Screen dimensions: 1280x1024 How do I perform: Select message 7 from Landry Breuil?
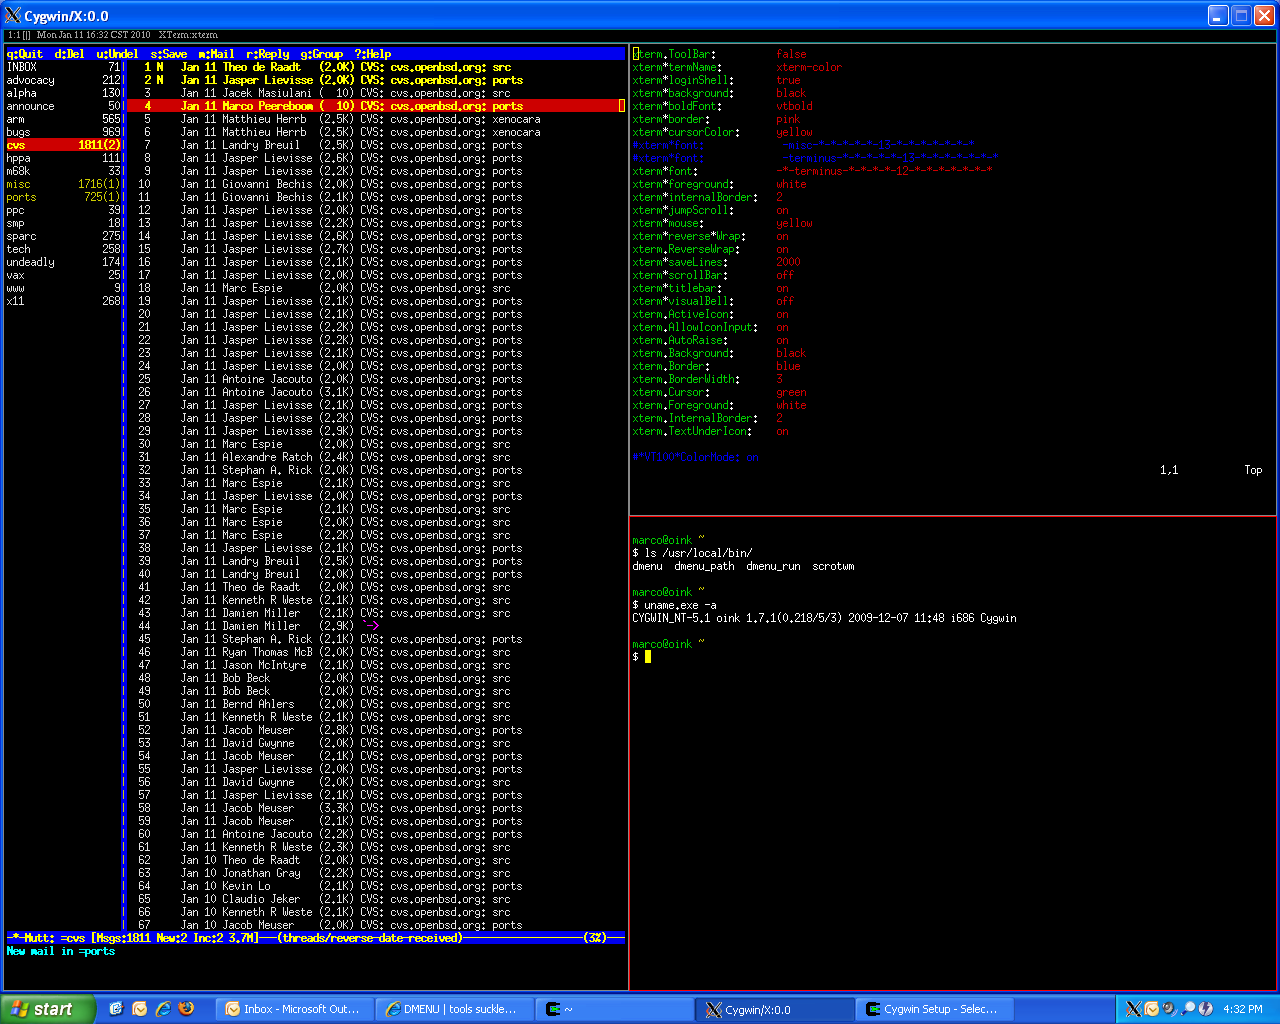376,145
